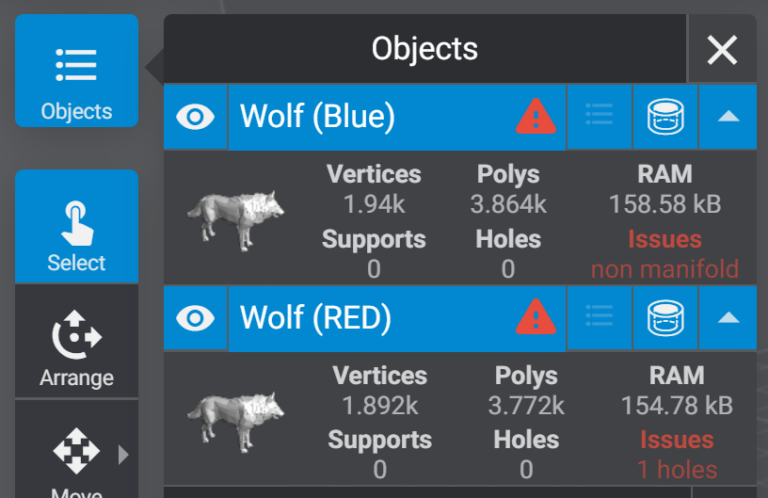
Task: Collapse Wolf (RED) details
Action: (728, 318)
